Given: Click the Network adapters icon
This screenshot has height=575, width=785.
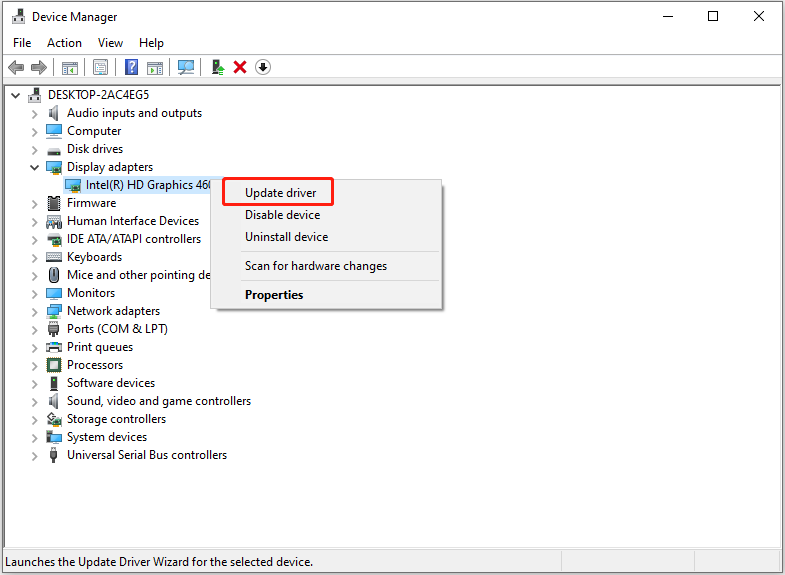Looking at the screenshot, I should (54, 311).
